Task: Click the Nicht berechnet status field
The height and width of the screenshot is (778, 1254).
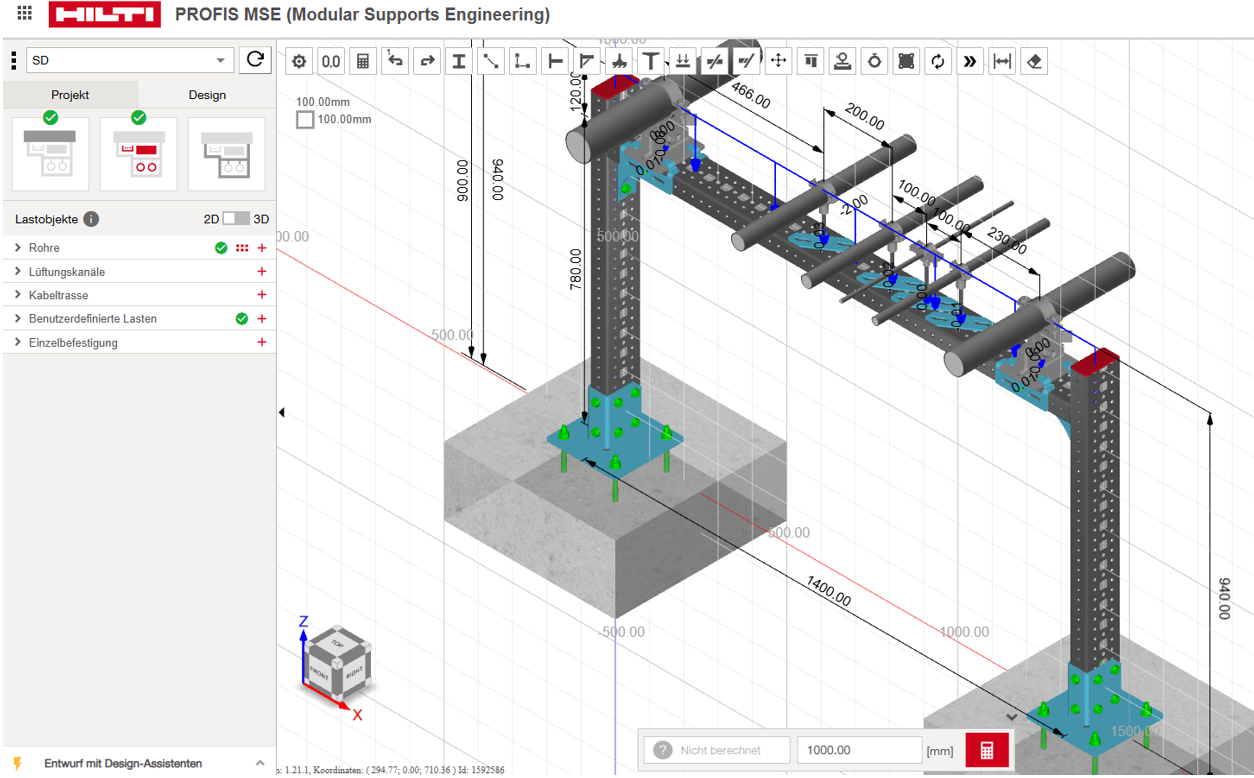Action: [x=717, y=750]
